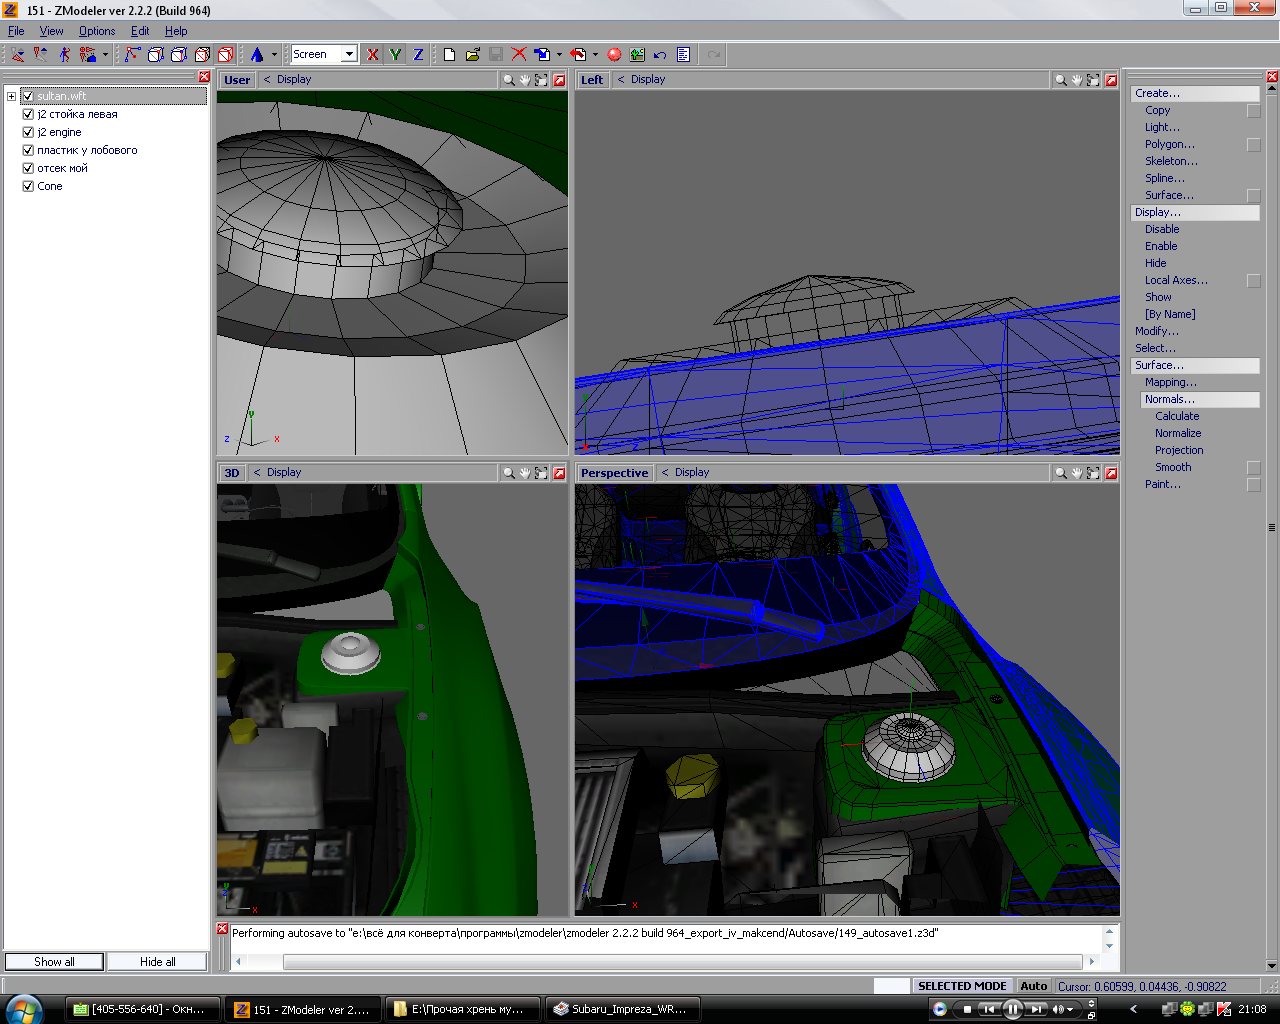
Task: Uncheck the Cone object checkbox
Action: point(28,186)
